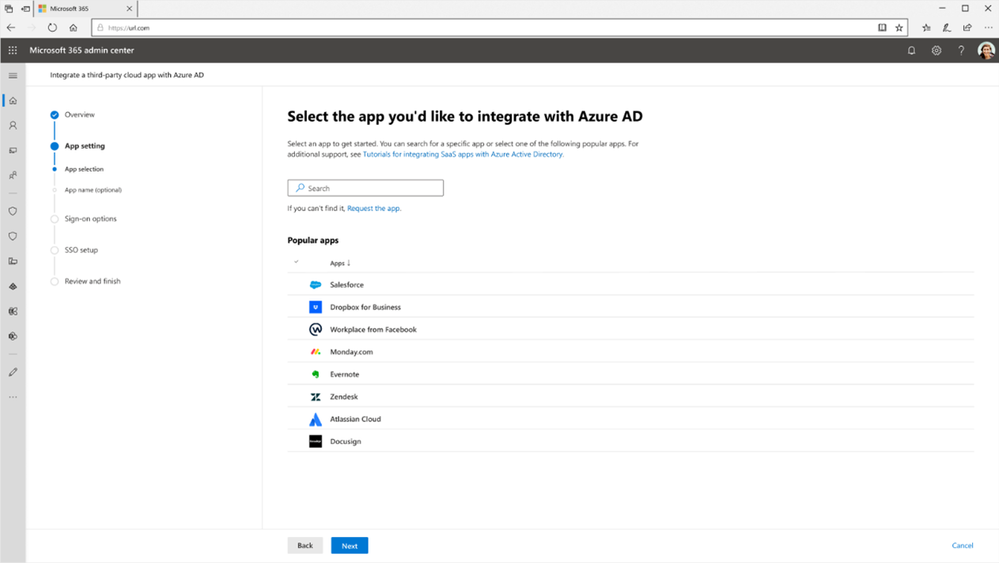Go to Home in left sidebar
Image resolution: width=999 pixels, height=563 pixels.
pos(13,101)
